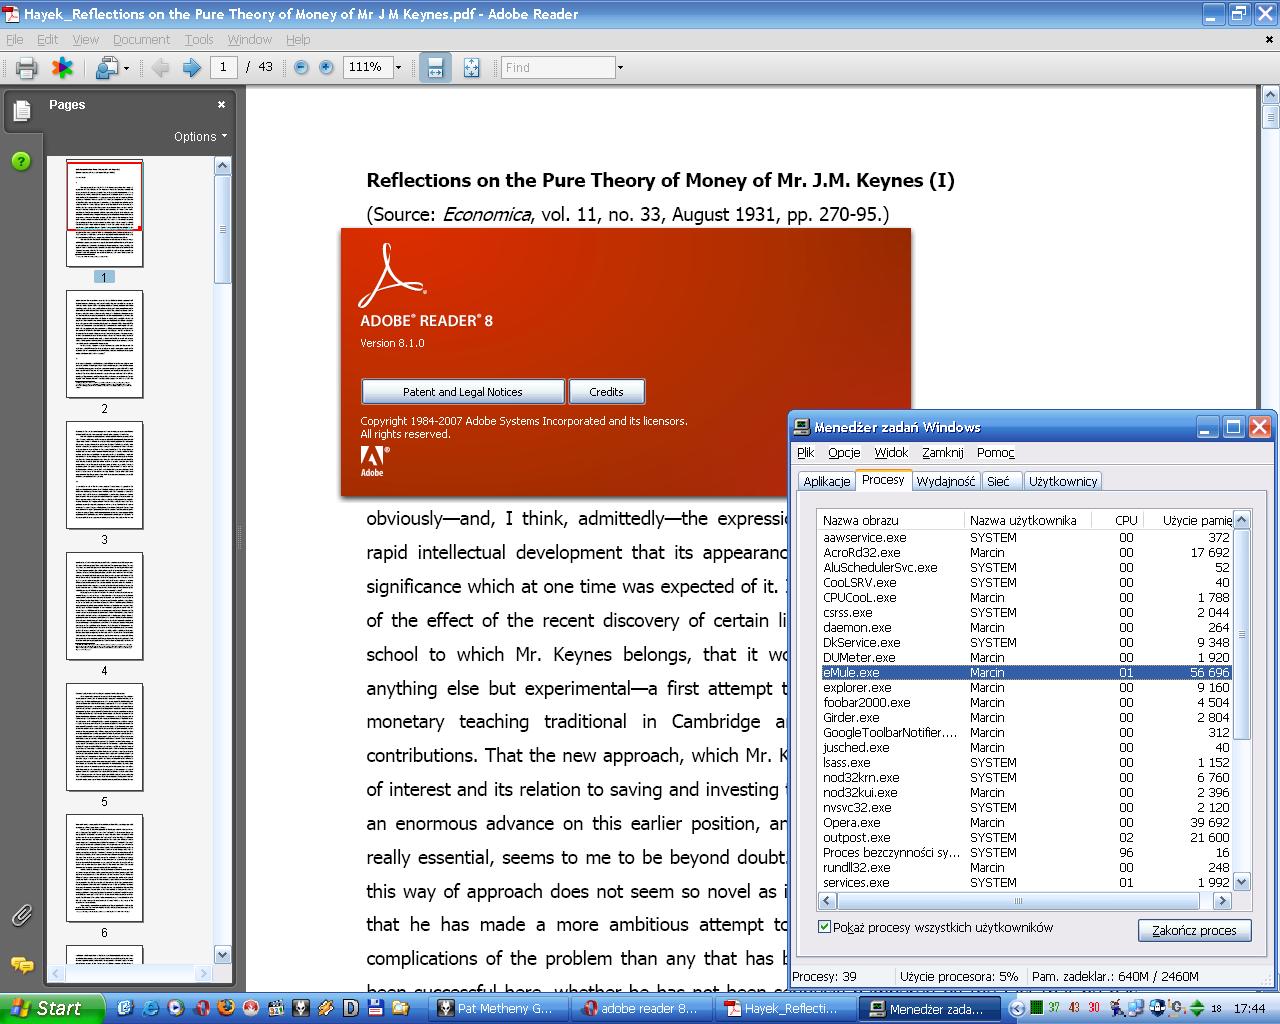Open the zoom level dropdown arrow

[x=398, y=68]
